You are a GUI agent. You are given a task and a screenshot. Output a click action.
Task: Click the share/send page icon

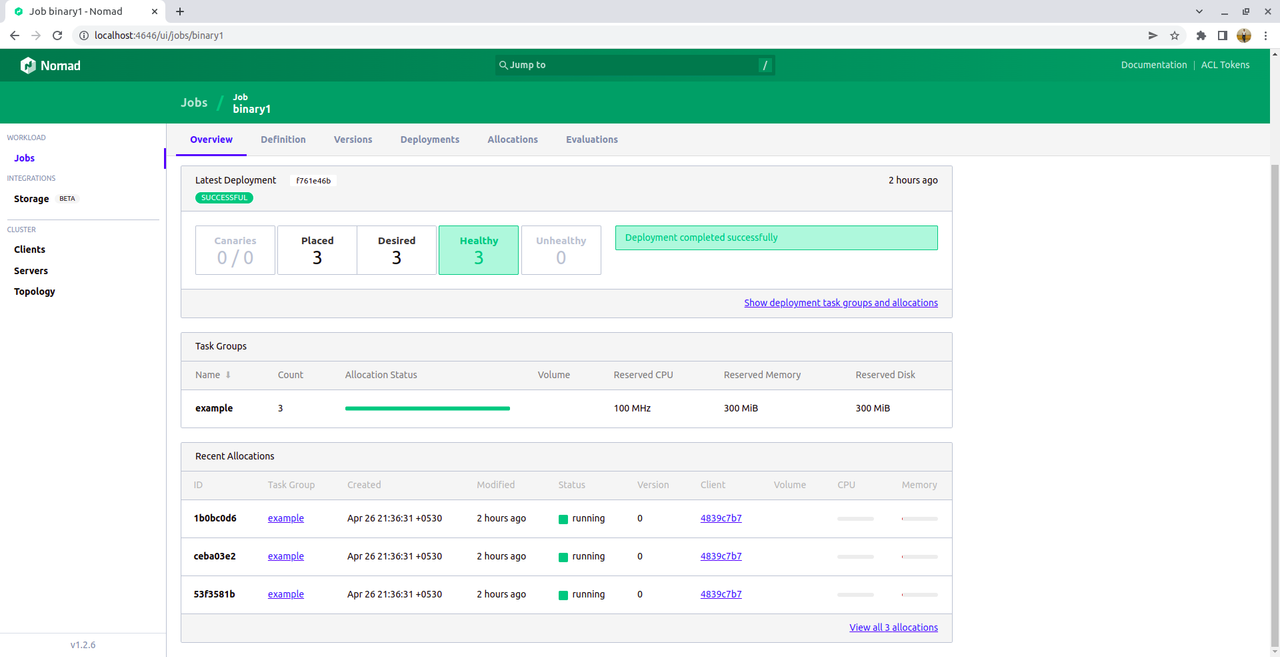1153,35
